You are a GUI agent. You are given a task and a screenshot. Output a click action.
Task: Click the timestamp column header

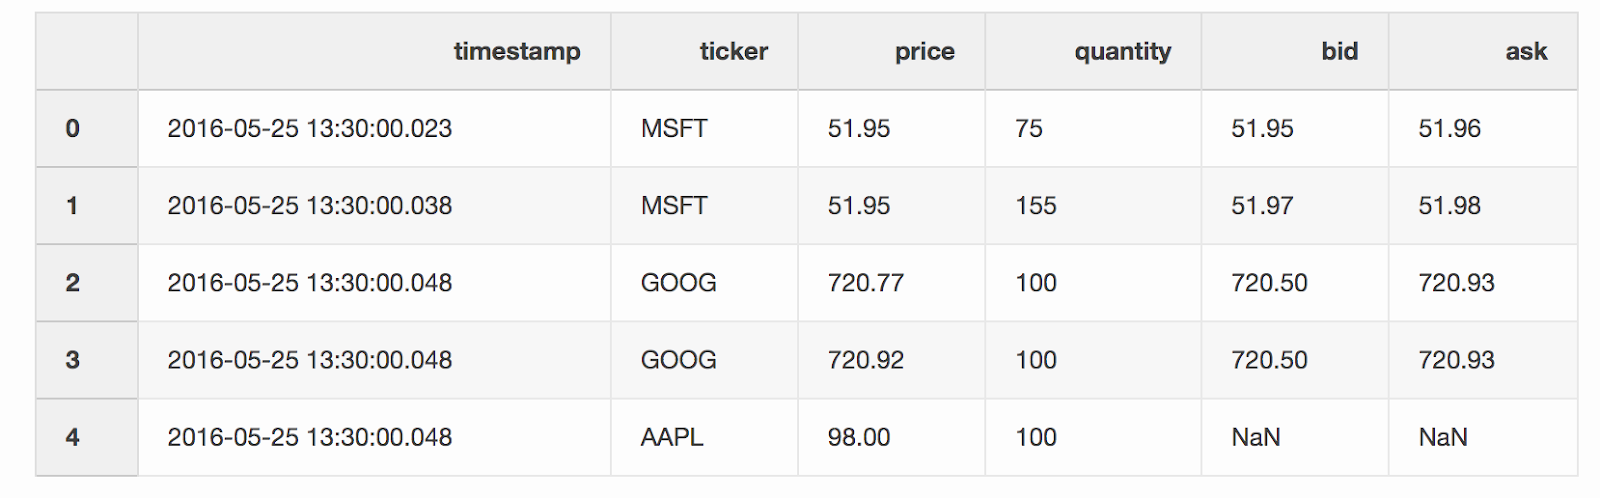516,52
